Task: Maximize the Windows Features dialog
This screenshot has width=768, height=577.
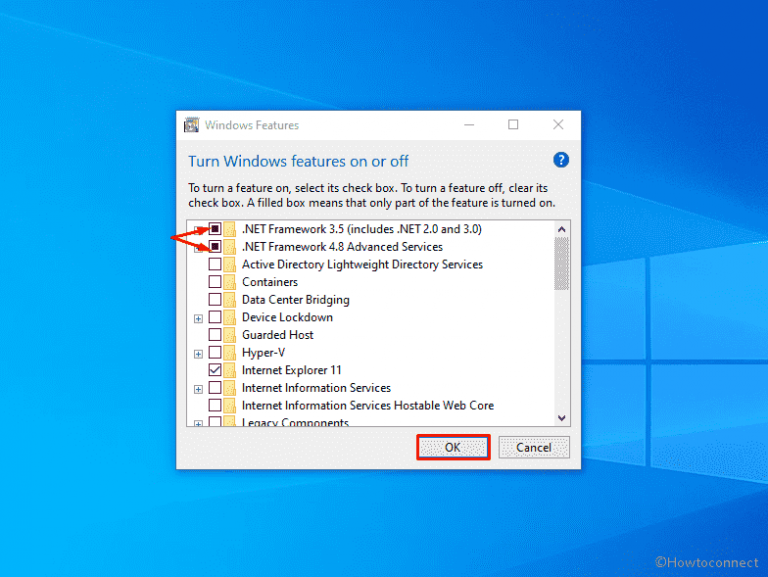Action: point(513,125)
